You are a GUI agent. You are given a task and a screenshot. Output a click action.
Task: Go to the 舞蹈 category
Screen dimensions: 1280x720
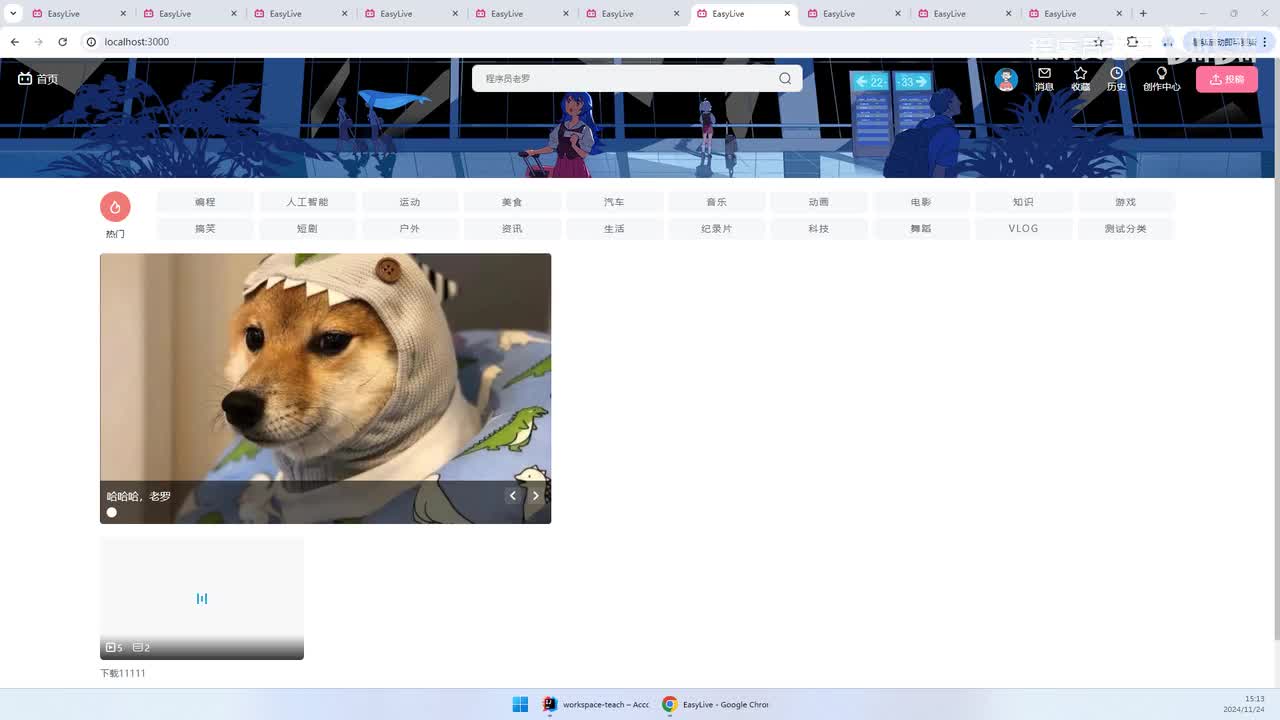click(921, 229)
